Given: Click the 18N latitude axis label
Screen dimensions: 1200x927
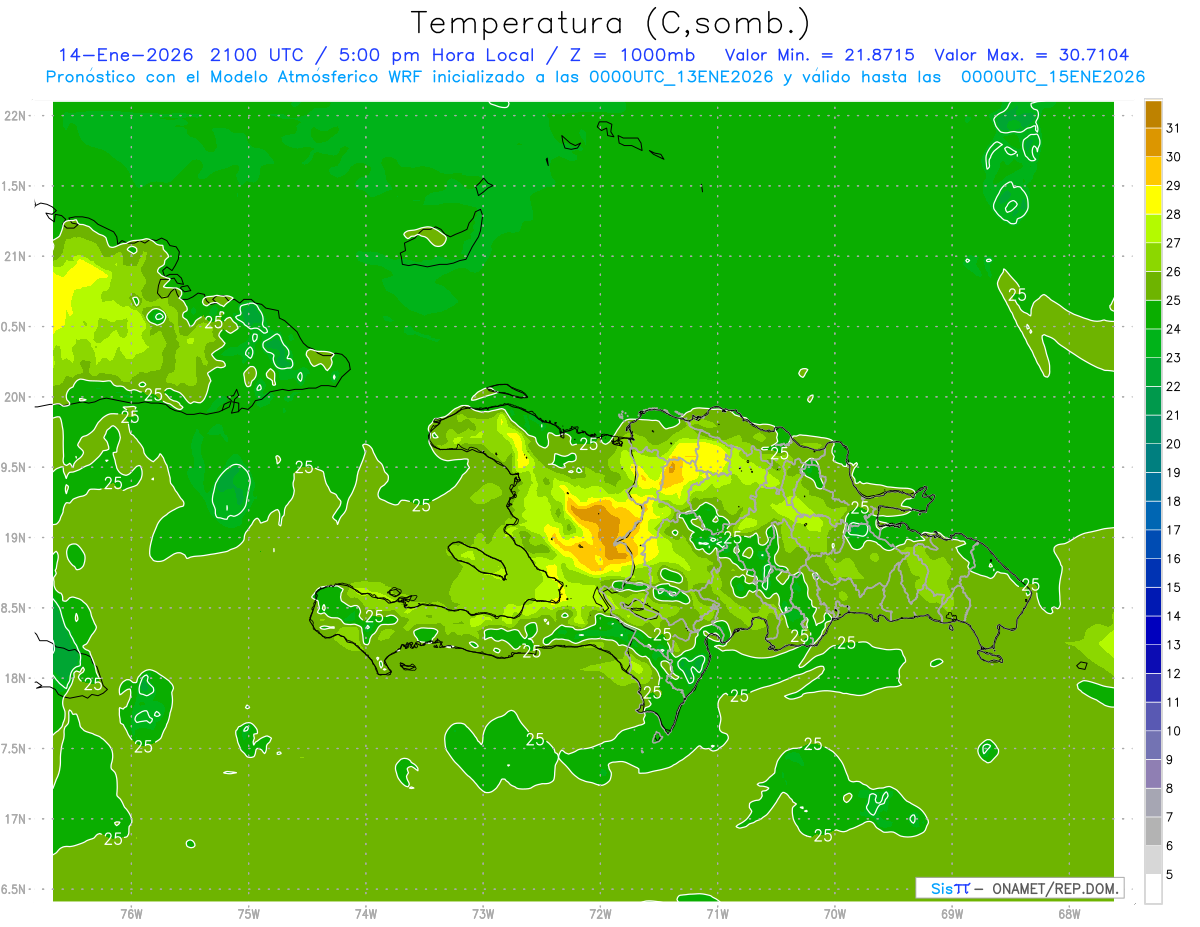Looking at the screenshot, I should point(16,678).
